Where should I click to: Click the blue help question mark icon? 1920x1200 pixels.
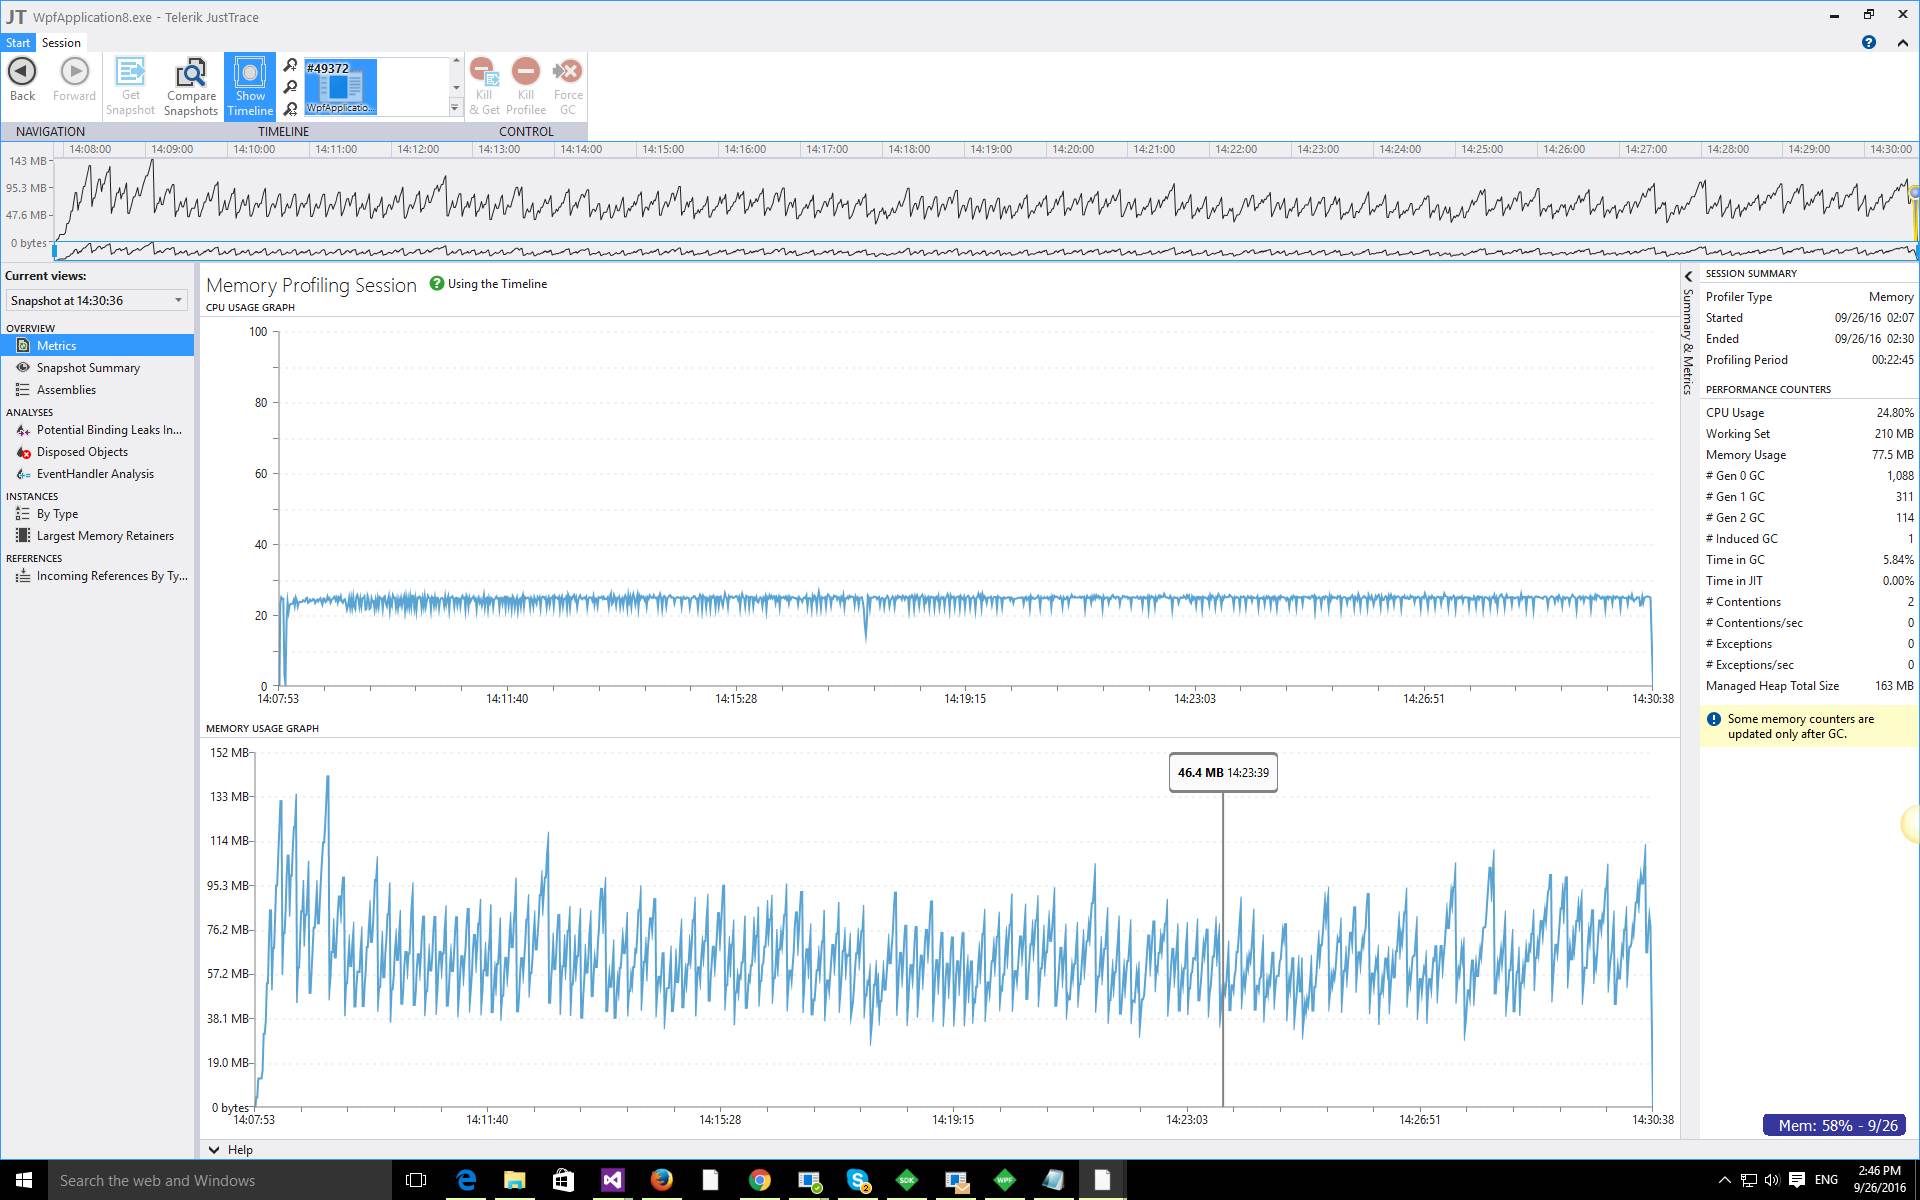coord(1868,43)
